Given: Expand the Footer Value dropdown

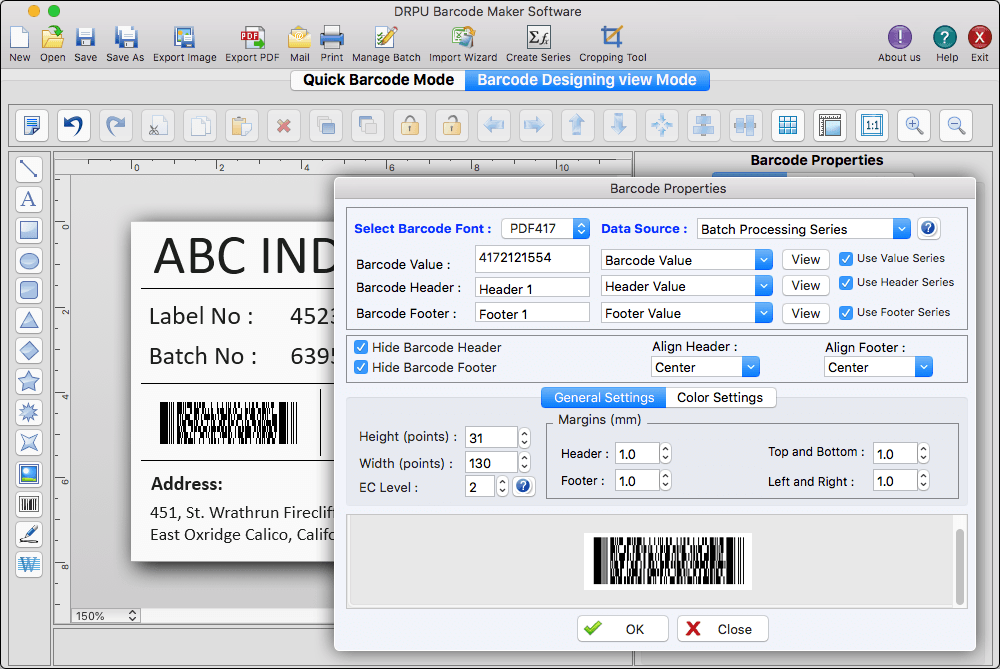Looking at the screenshot, I should coord(686,313).
